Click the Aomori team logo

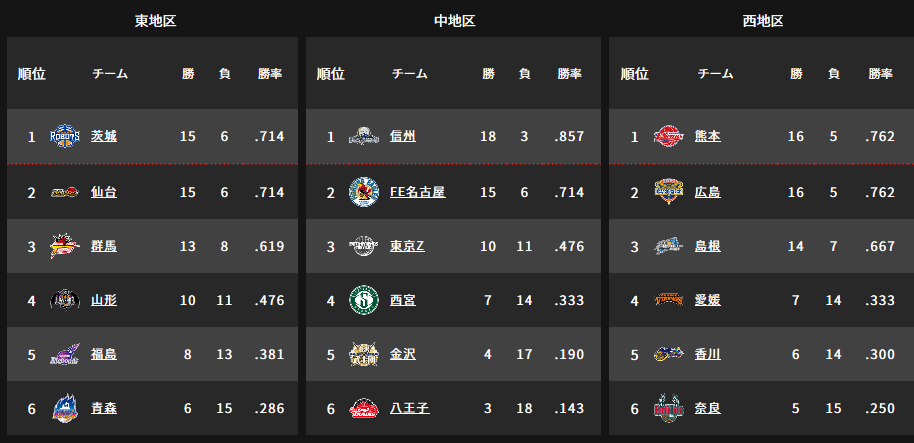(x=65, y=408)
